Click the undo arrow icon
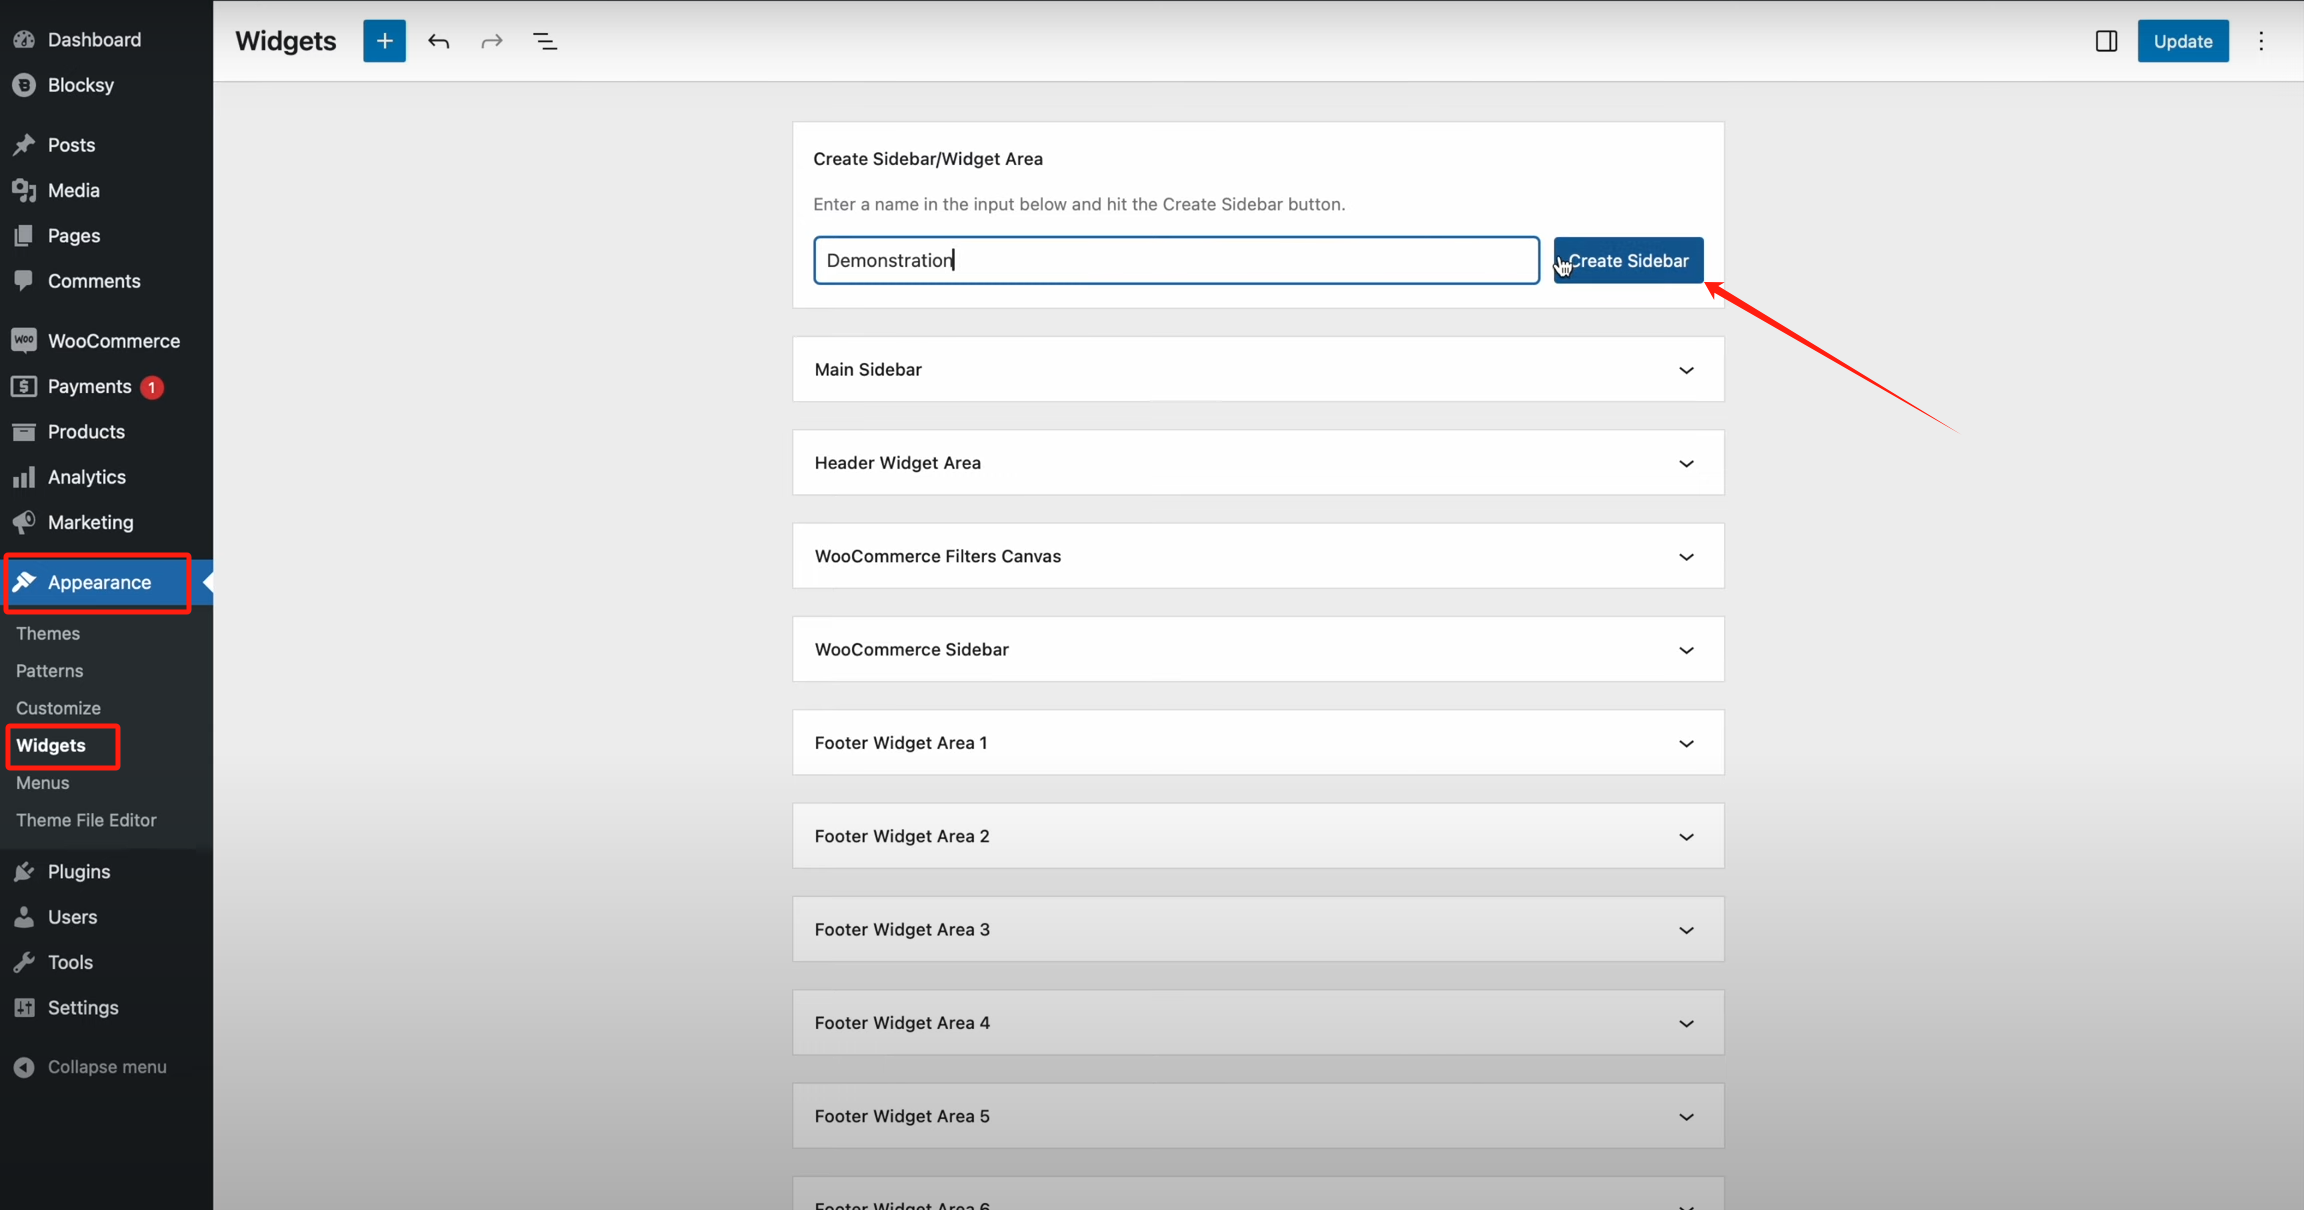 (438, 41)
